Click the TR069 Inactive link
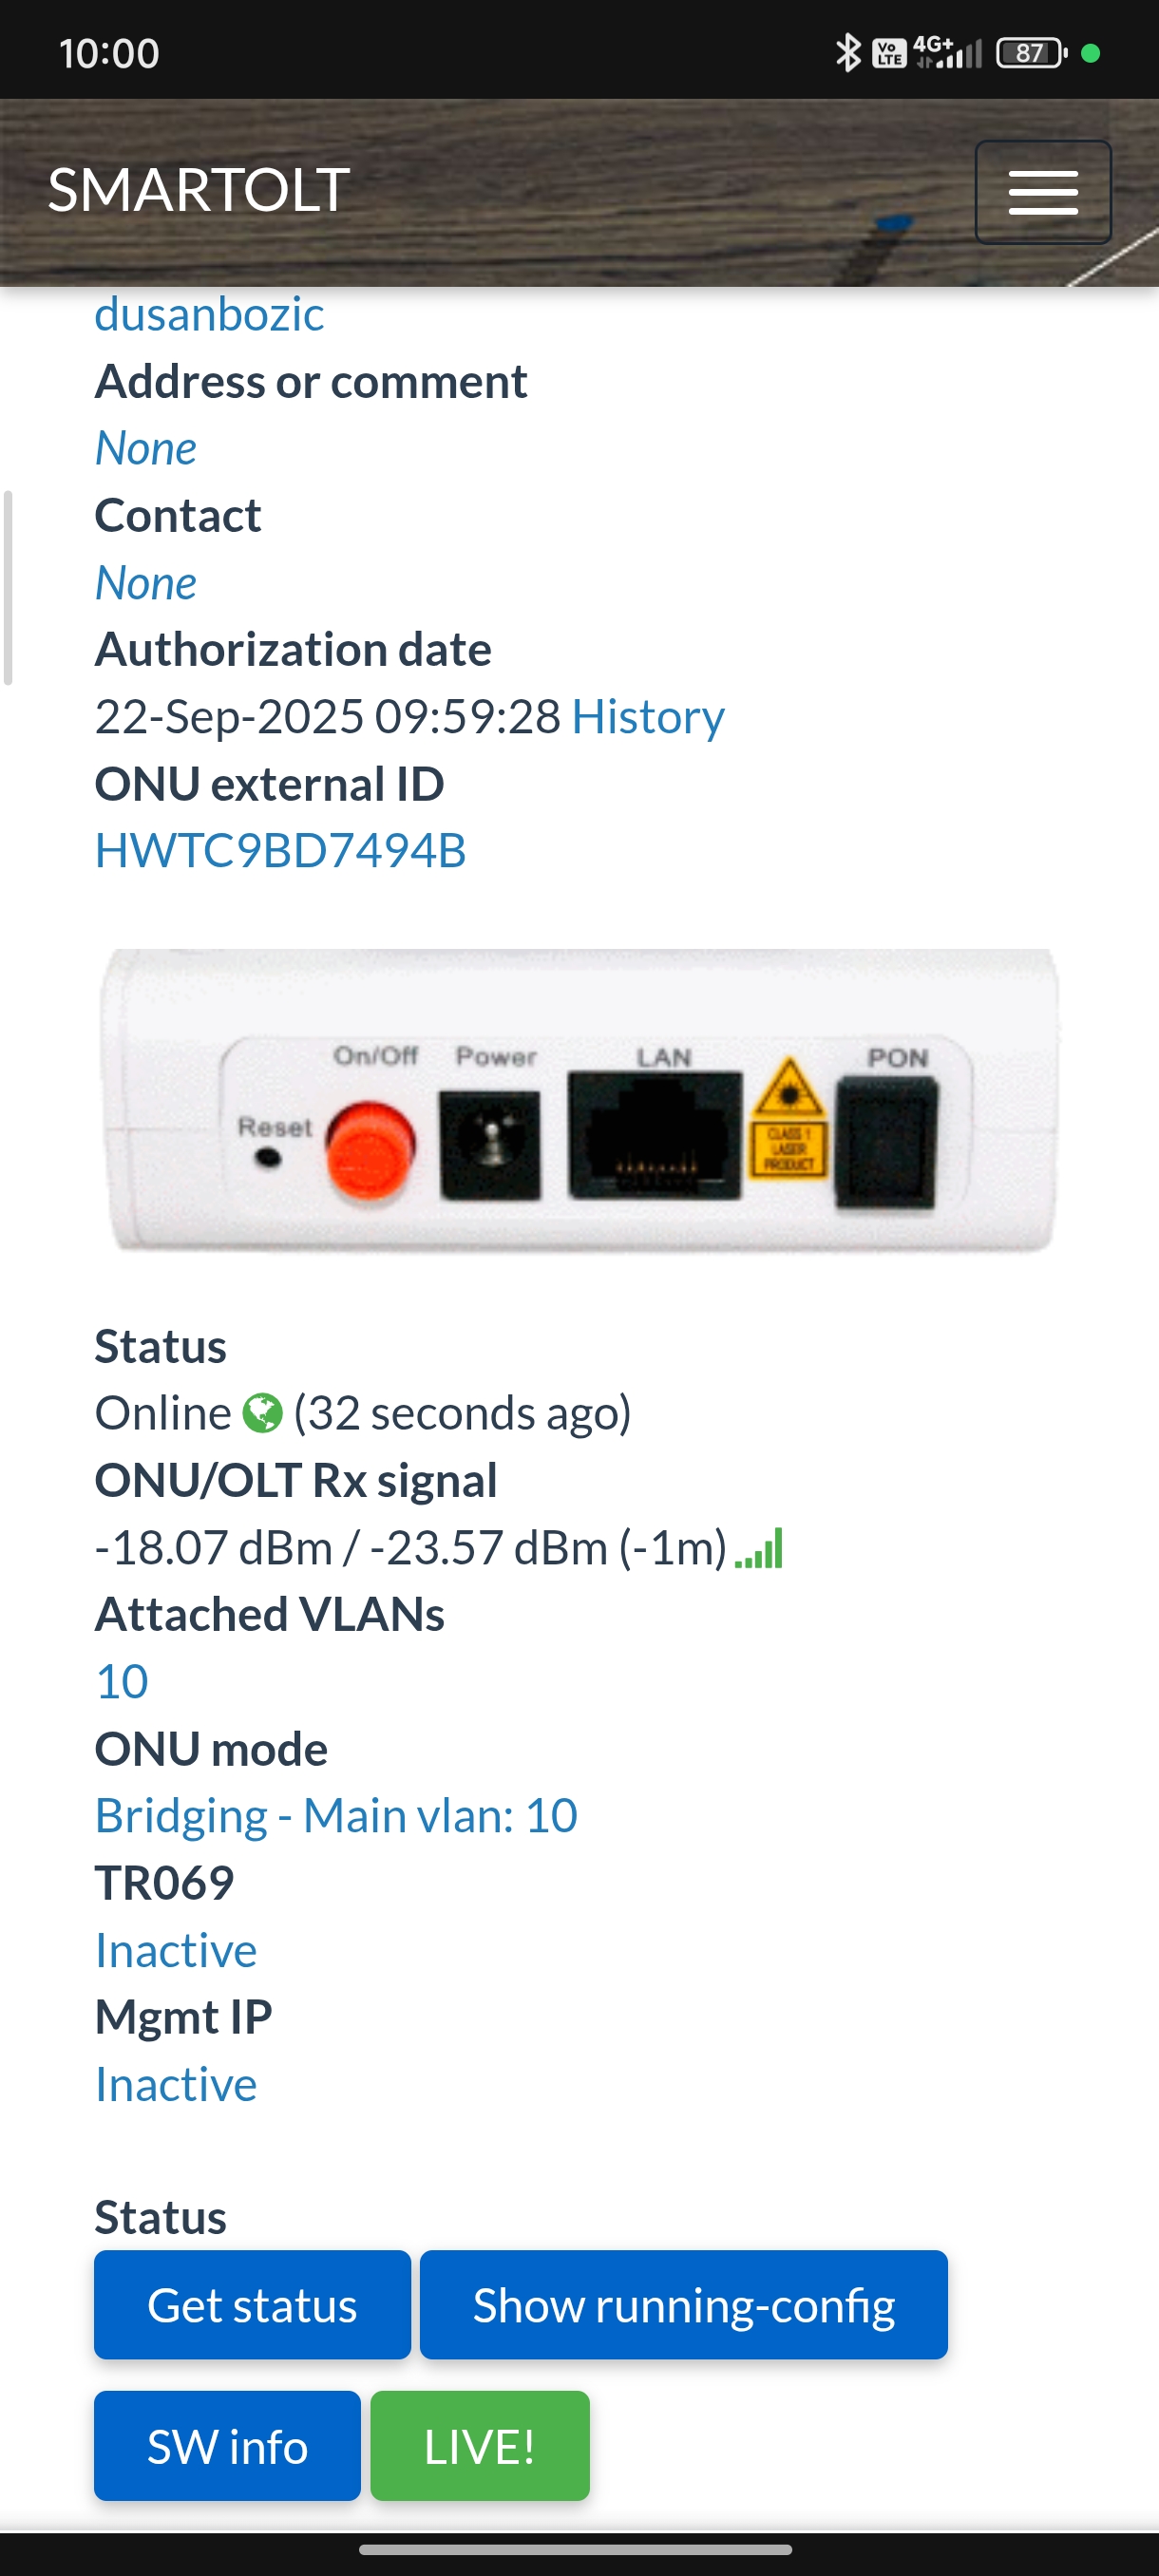 coord(176,1950)
